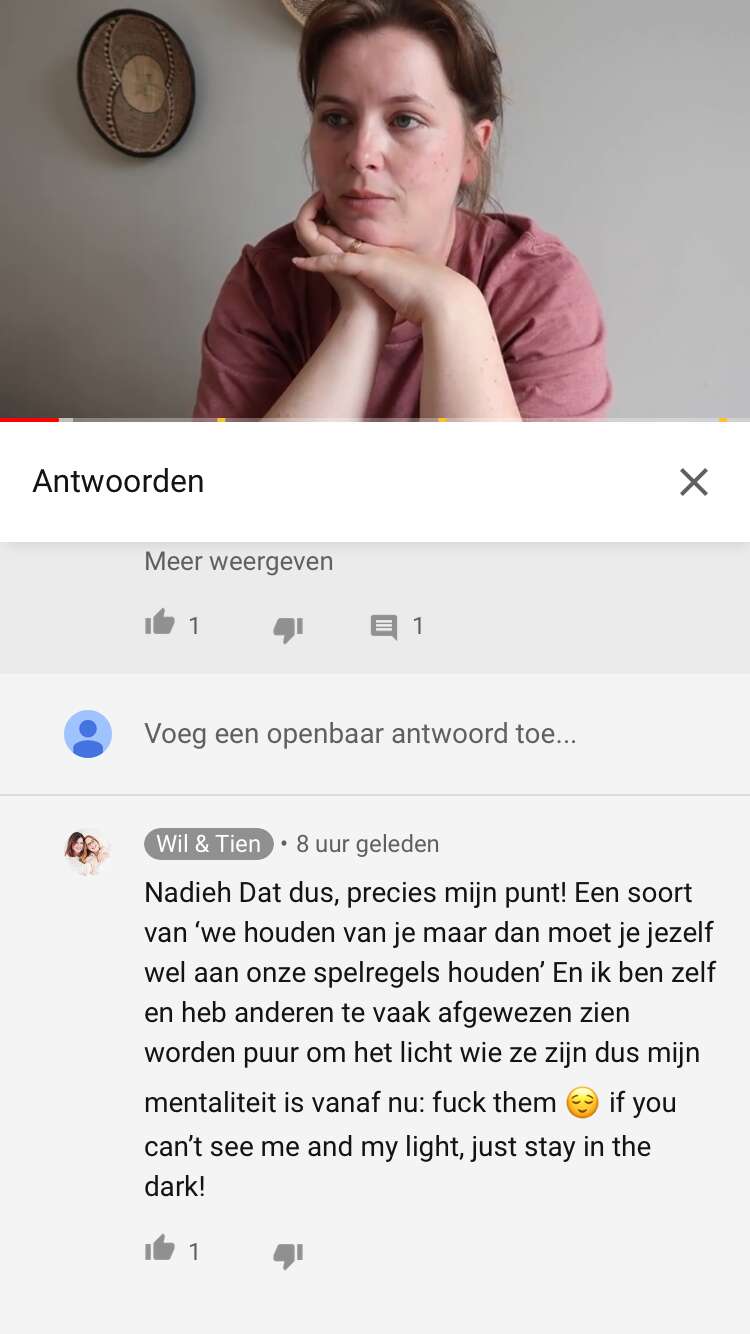Click the Antwoorden header title
750x1334 pixels.
click(x=118, y=481)
